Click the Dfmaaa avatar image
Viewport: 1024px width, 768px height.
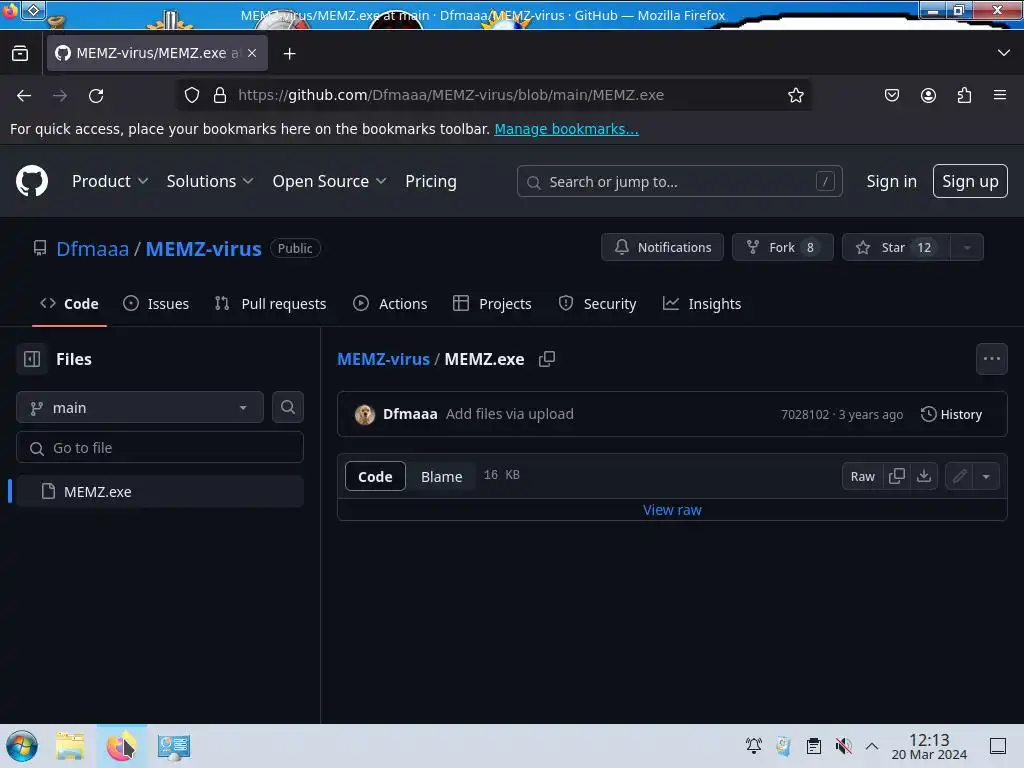point(364,414)
